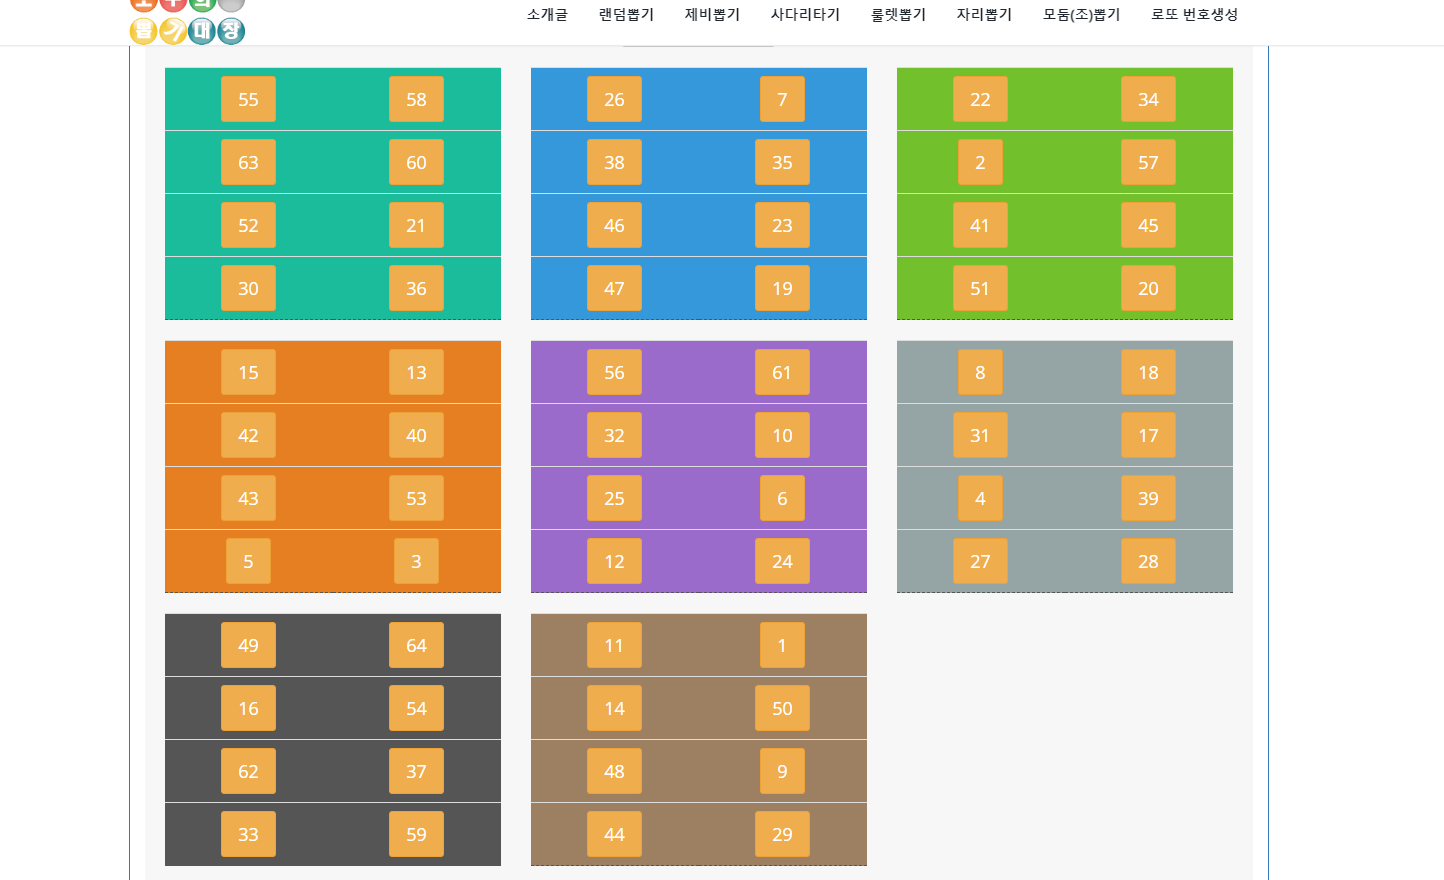Click number 3 in orange group
Screen dimensions: 1444x880
click(416, 562)
